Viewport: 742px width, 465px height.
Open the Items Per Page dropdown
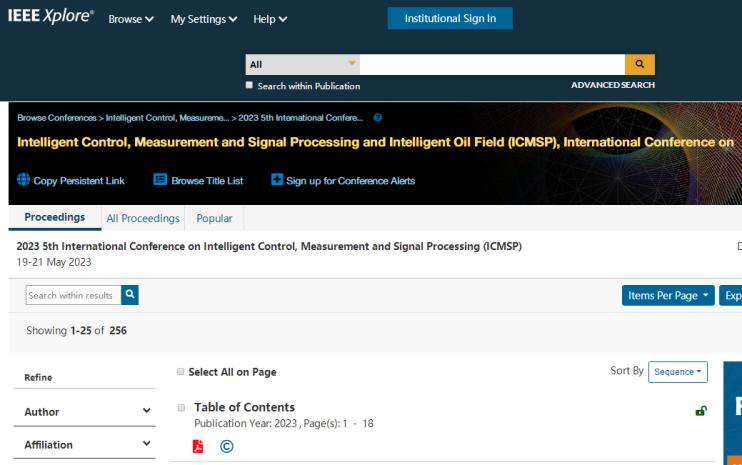coord(665,296)
